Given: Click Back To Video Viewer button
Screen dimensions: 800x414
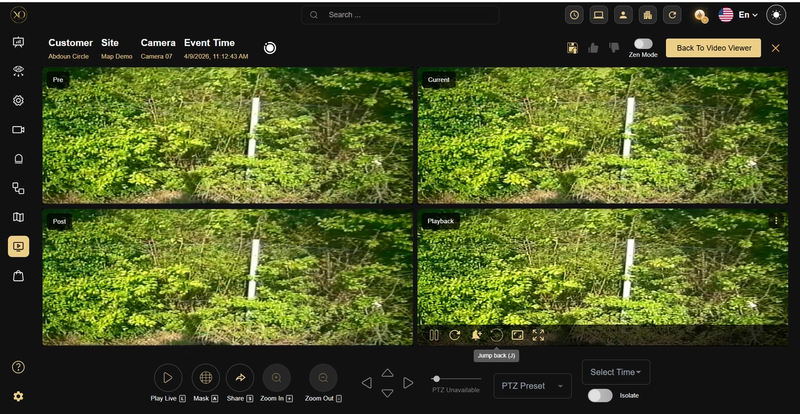Looking at the screenshot, I should 713,48.
